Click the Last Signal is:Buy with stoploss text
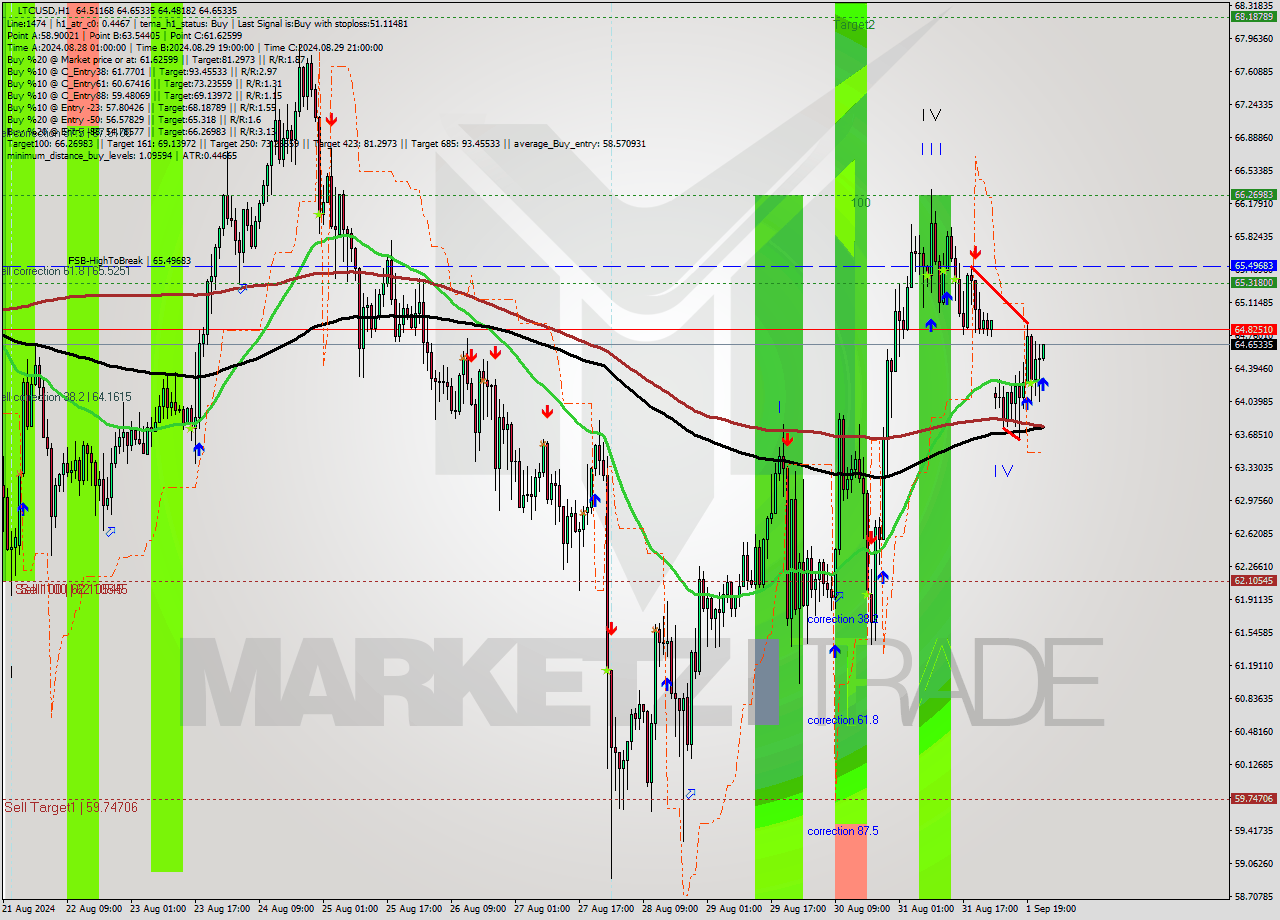Viewport: 1280px width, 920px height. click(324, 23)
